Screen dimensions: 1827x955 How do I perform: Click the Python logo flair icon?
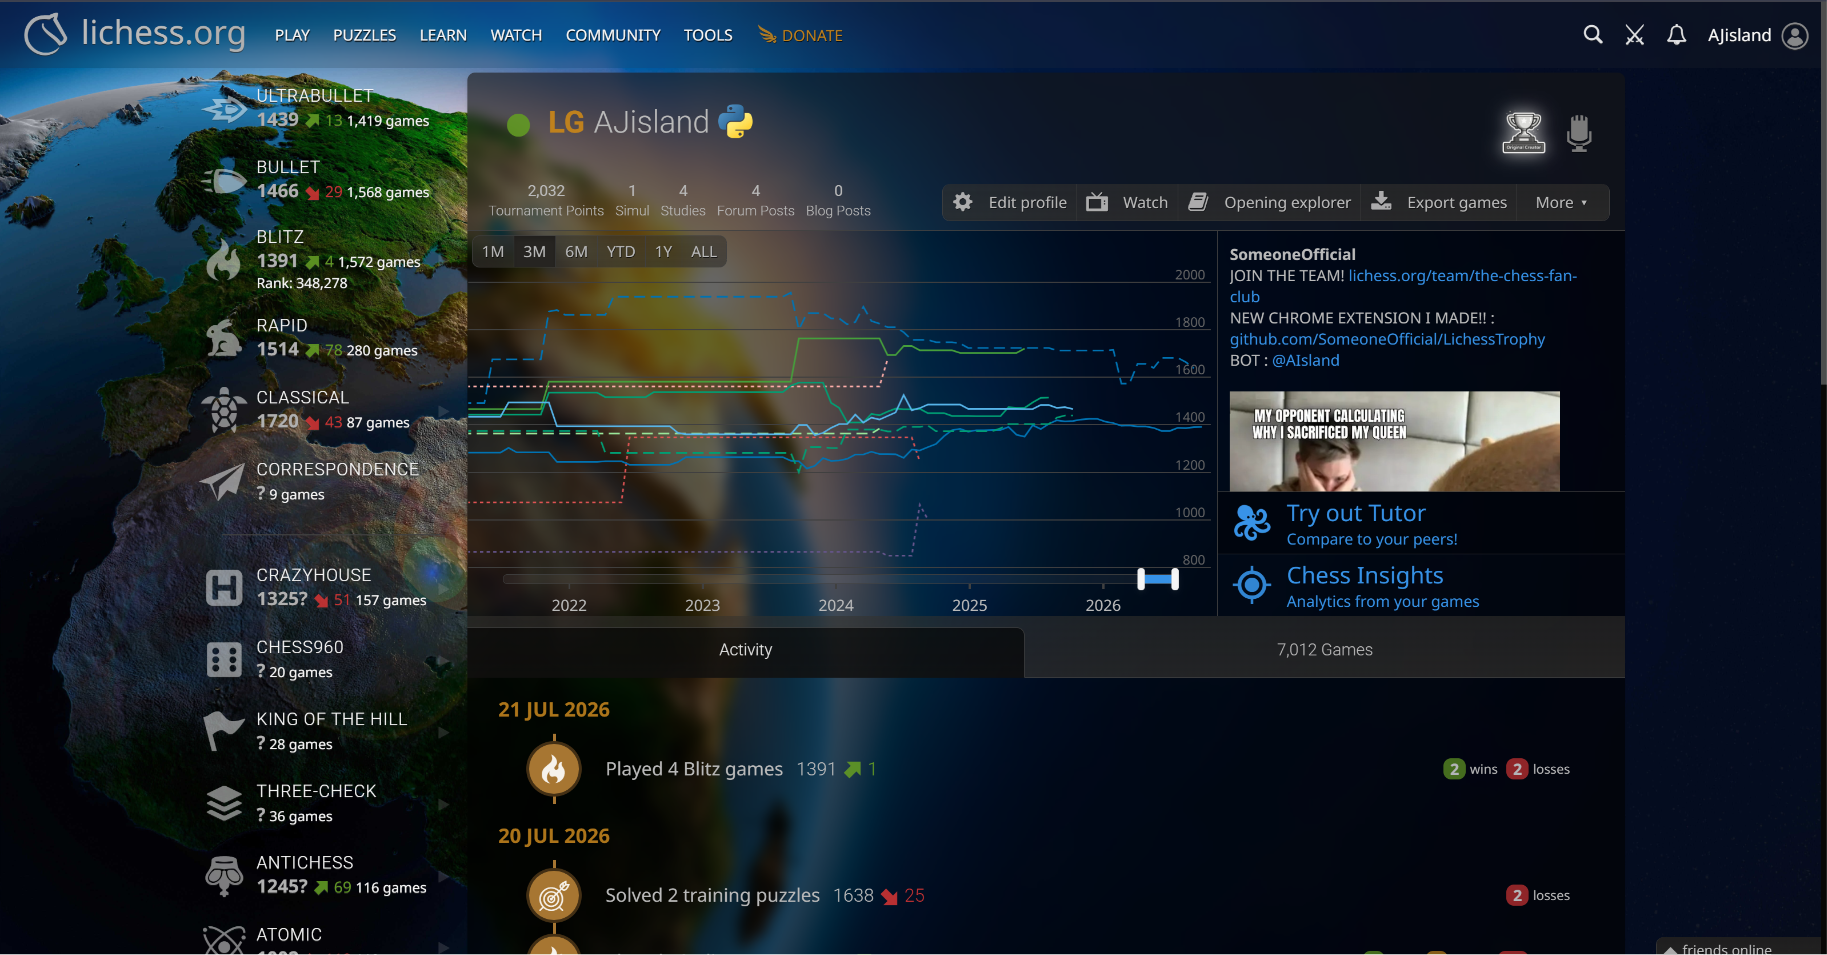click(x=736, y=122)
